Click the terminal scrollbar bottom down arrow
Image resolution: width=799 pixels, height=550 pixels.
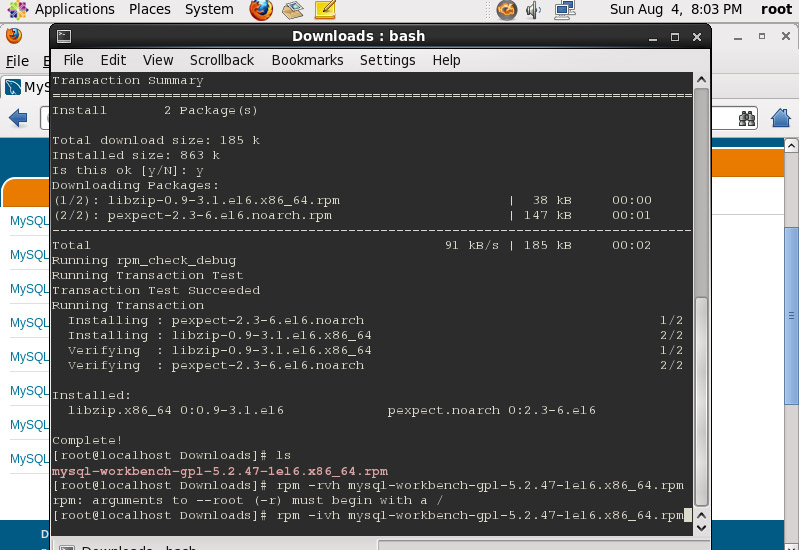pyautogui.click(x=701, y=528)
